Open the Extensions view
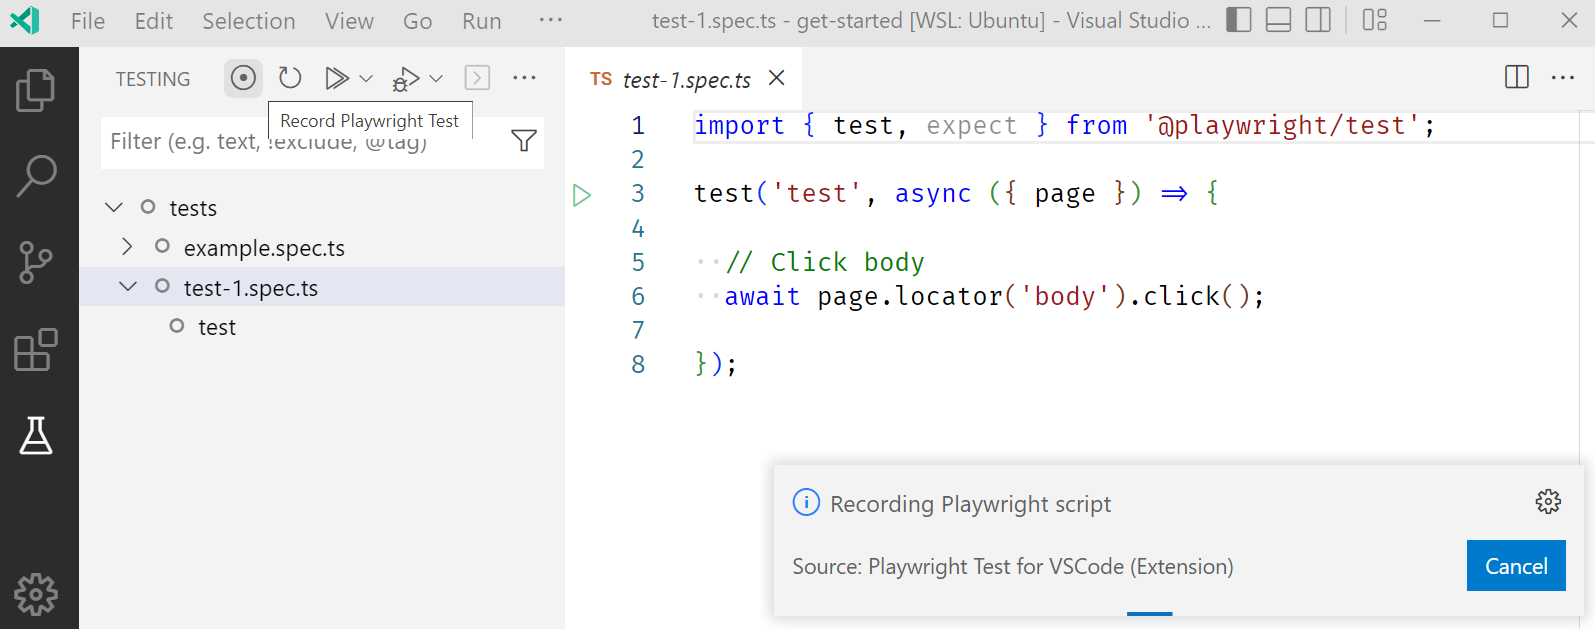This screenshot has width=1595, height=629. 36,350
